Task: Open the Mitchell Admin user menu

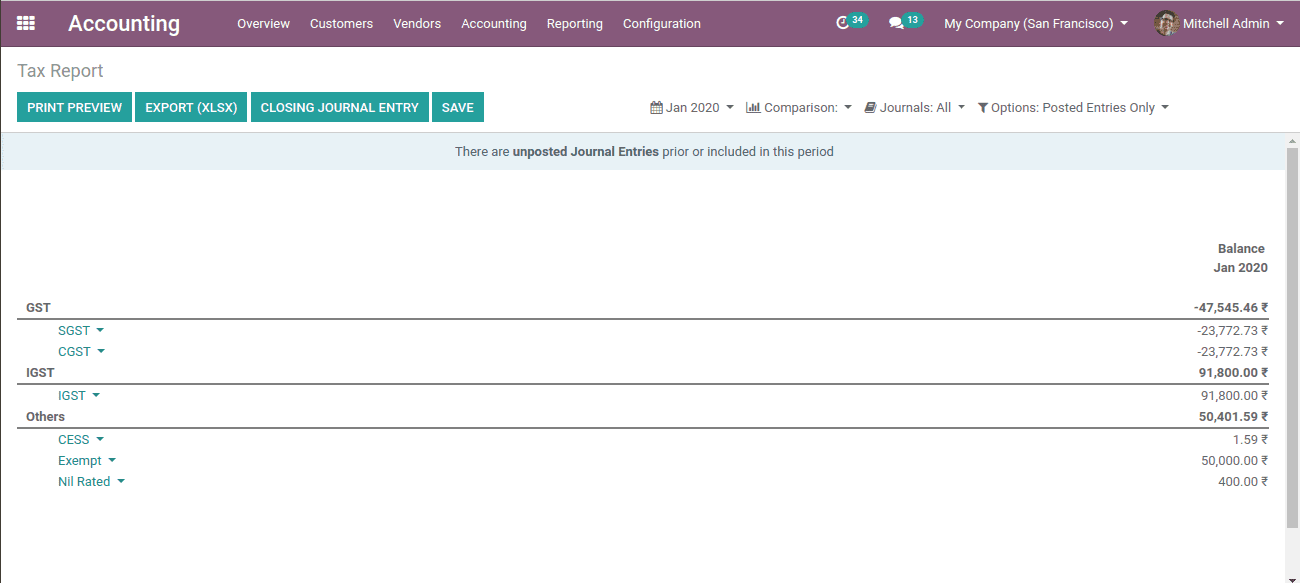Action: point(1219,23)
